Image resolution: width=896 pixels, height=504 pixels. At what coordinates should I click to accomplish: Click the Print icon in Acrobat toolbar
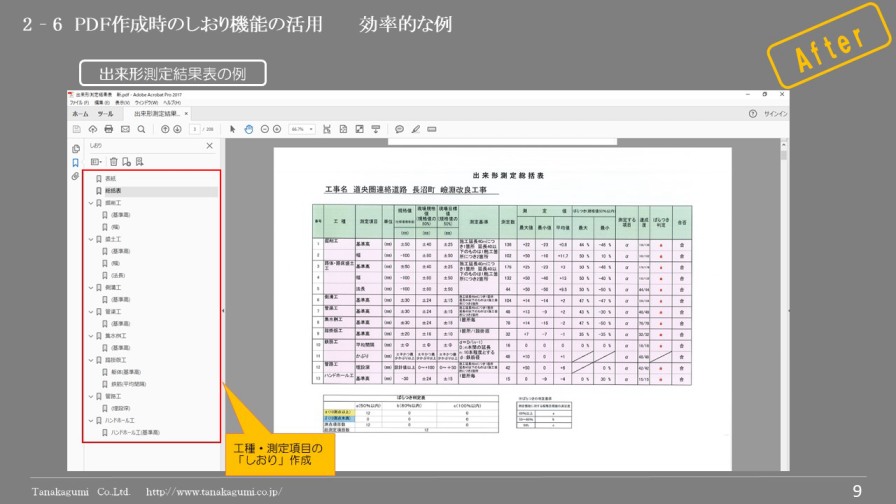pos(109,129)
